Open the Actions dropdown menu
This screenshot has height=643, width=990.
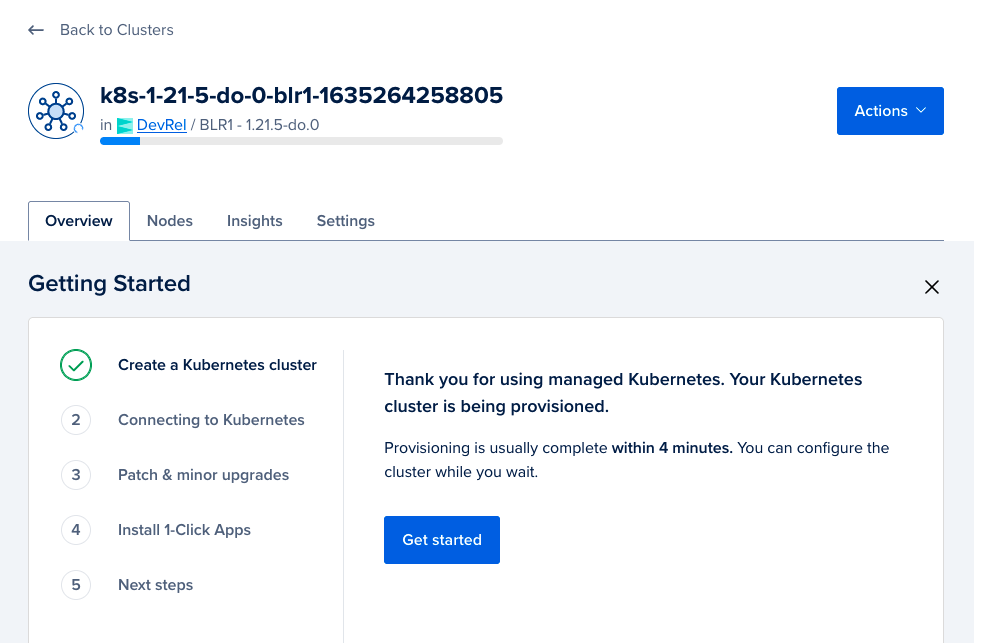[x=890, y=111]
